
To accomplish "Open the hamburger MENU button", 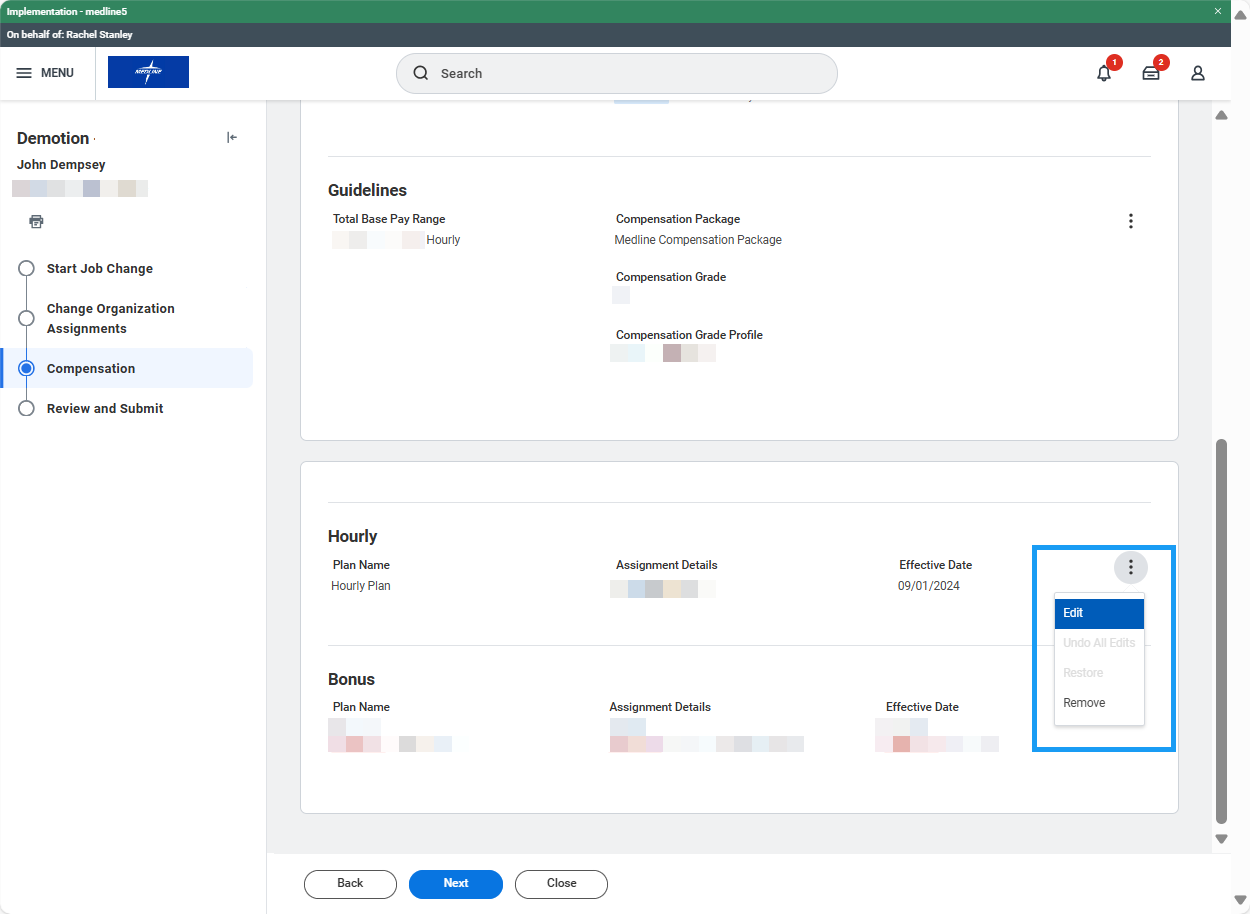I will pyautogui.click(x=46, y=73).
